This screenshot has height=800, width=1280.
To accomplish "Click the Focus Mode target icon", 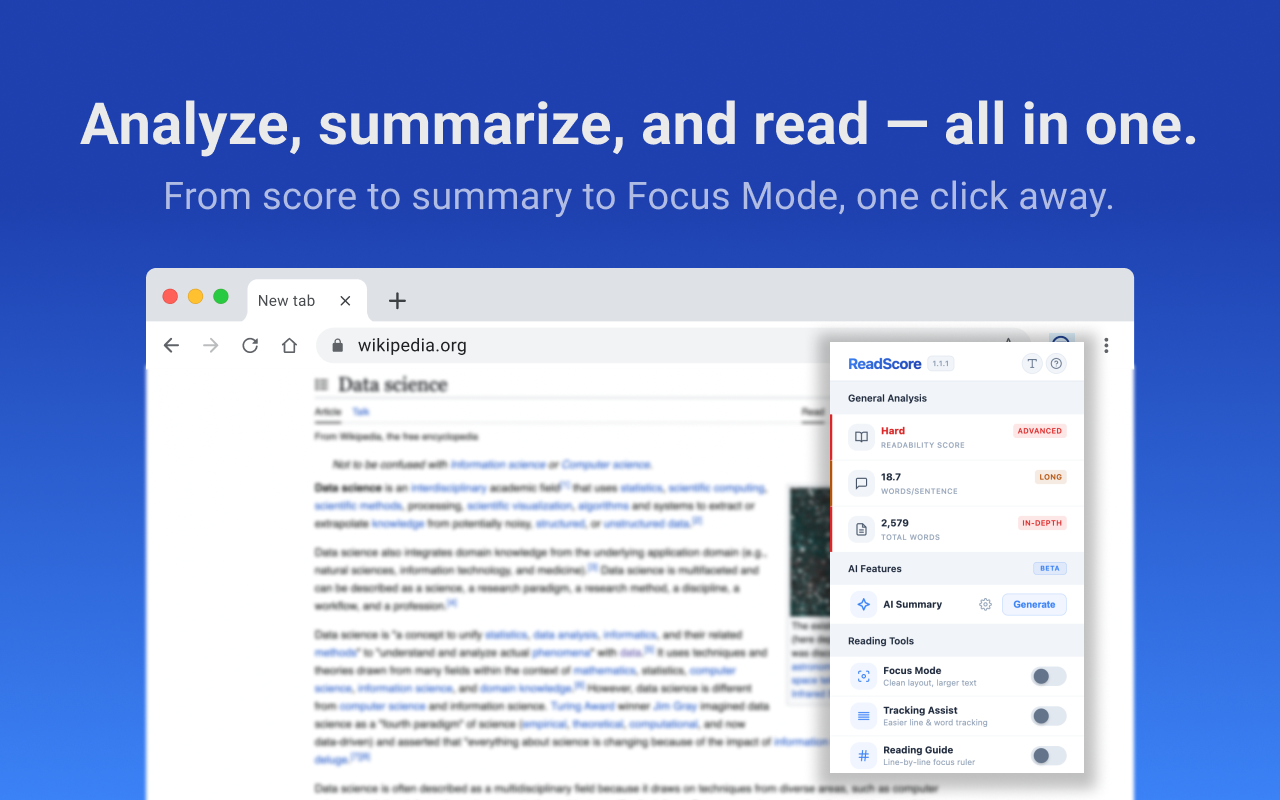I will (x=863, y=676).
